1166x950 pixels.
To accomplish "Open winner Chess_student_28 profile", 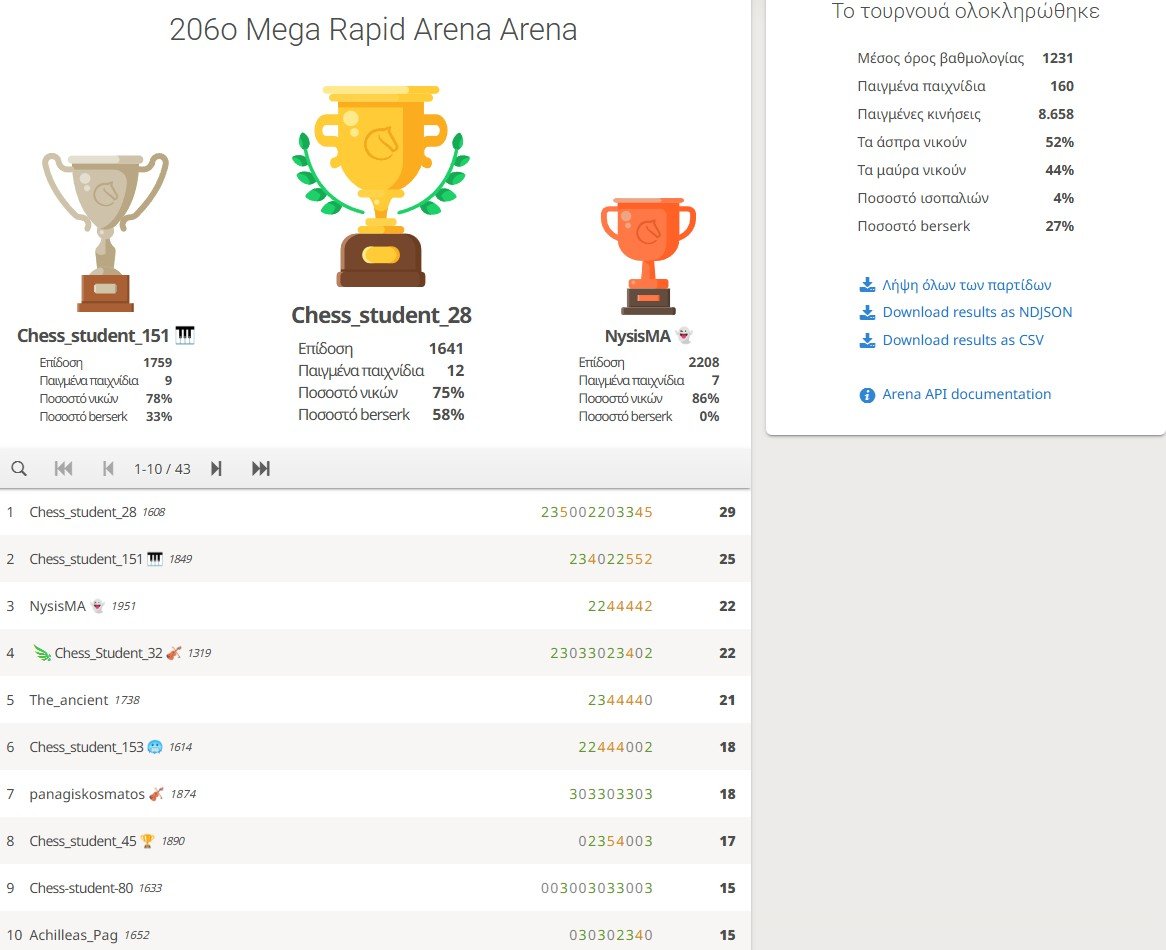I will click(381, 315).
